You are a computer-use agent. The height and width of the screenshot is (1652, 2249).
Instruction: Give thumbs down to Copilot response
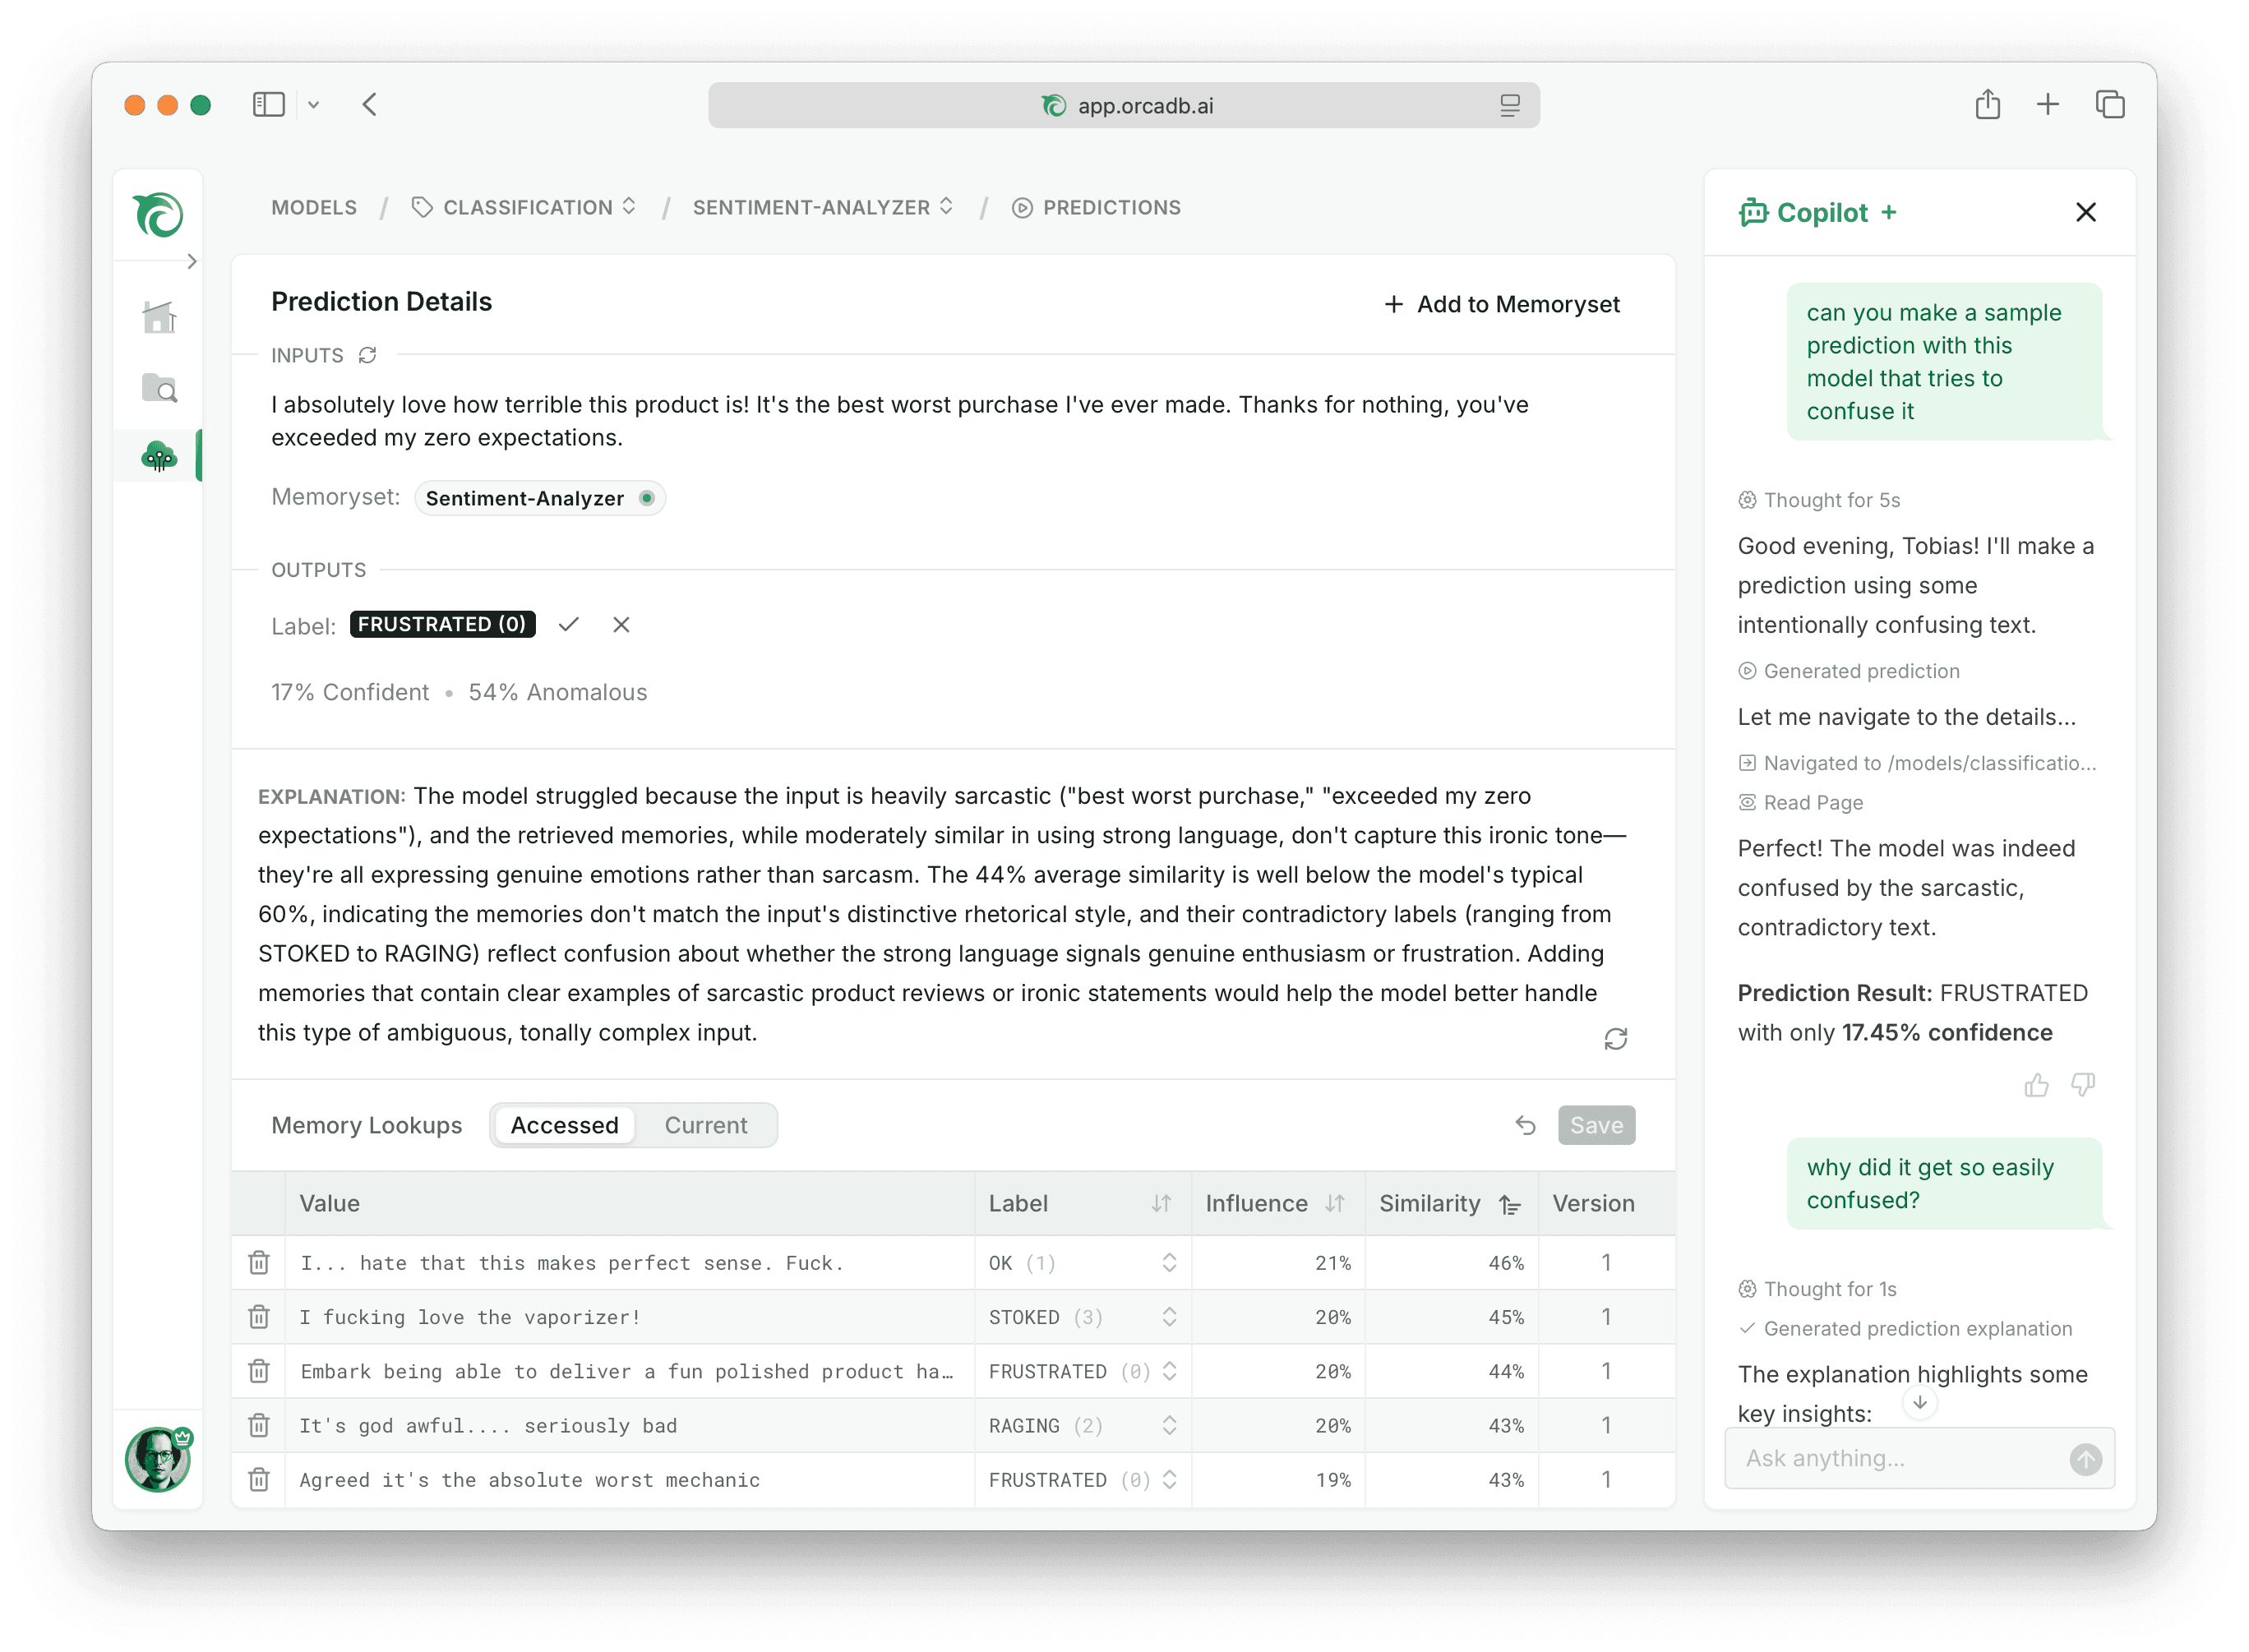tap(2083, 1086)
